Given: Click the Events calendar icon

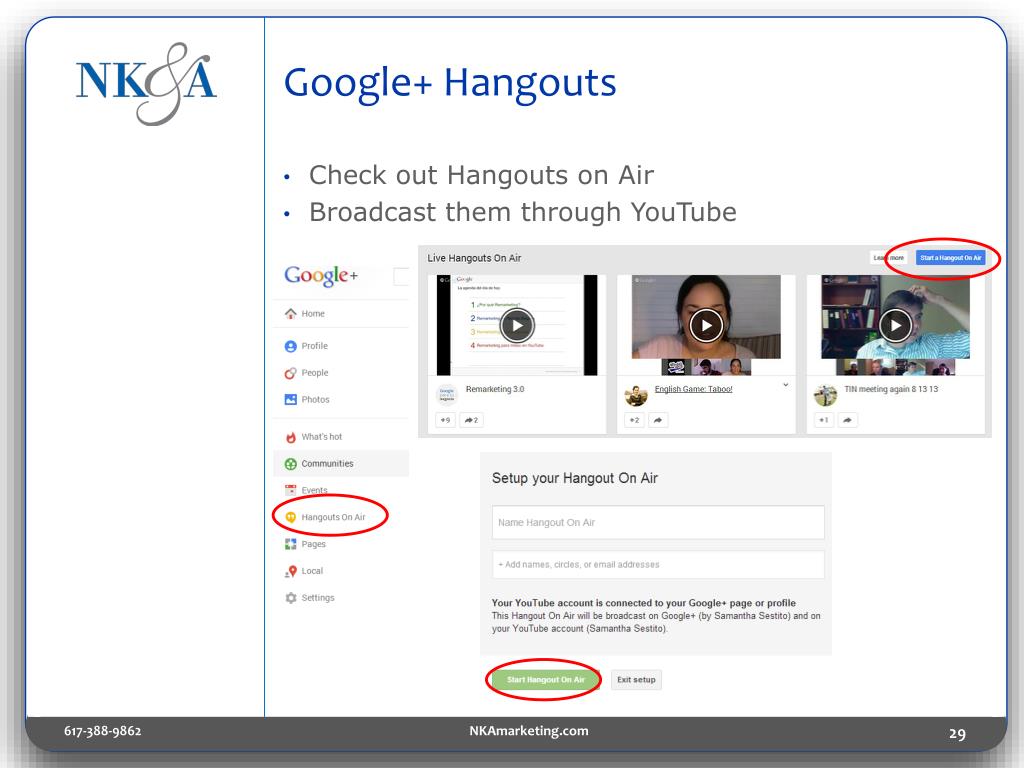Looking at the screenshot, I should (291, 490).
